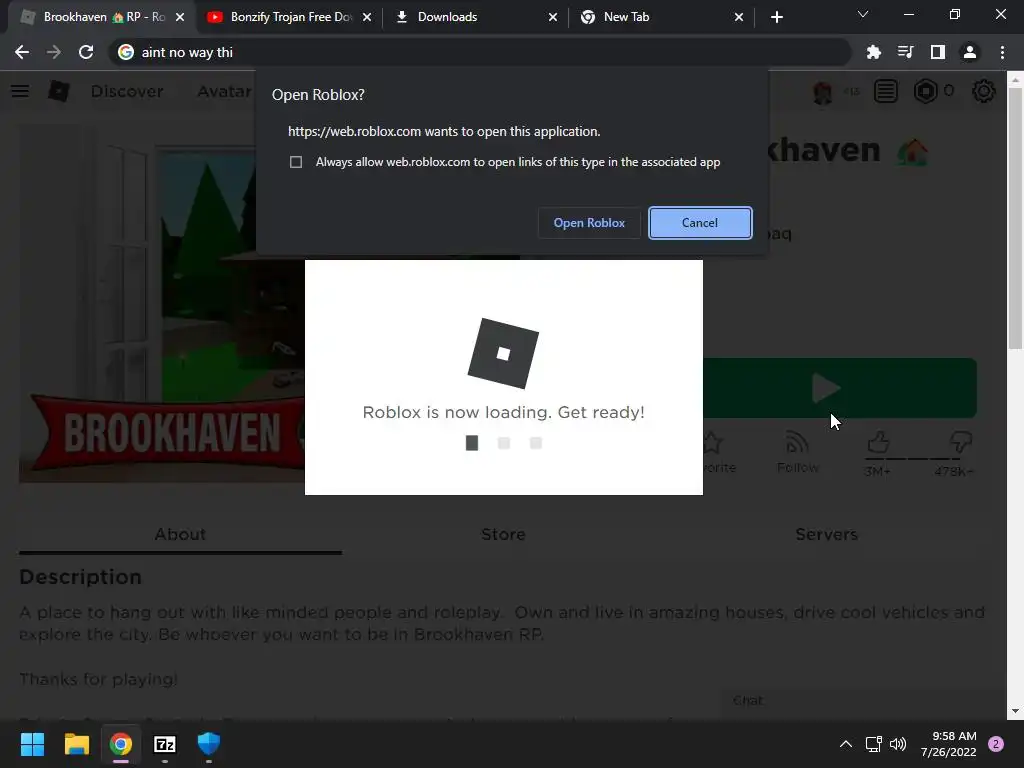Click Chrome icon in taskbar

click(121, 744)
